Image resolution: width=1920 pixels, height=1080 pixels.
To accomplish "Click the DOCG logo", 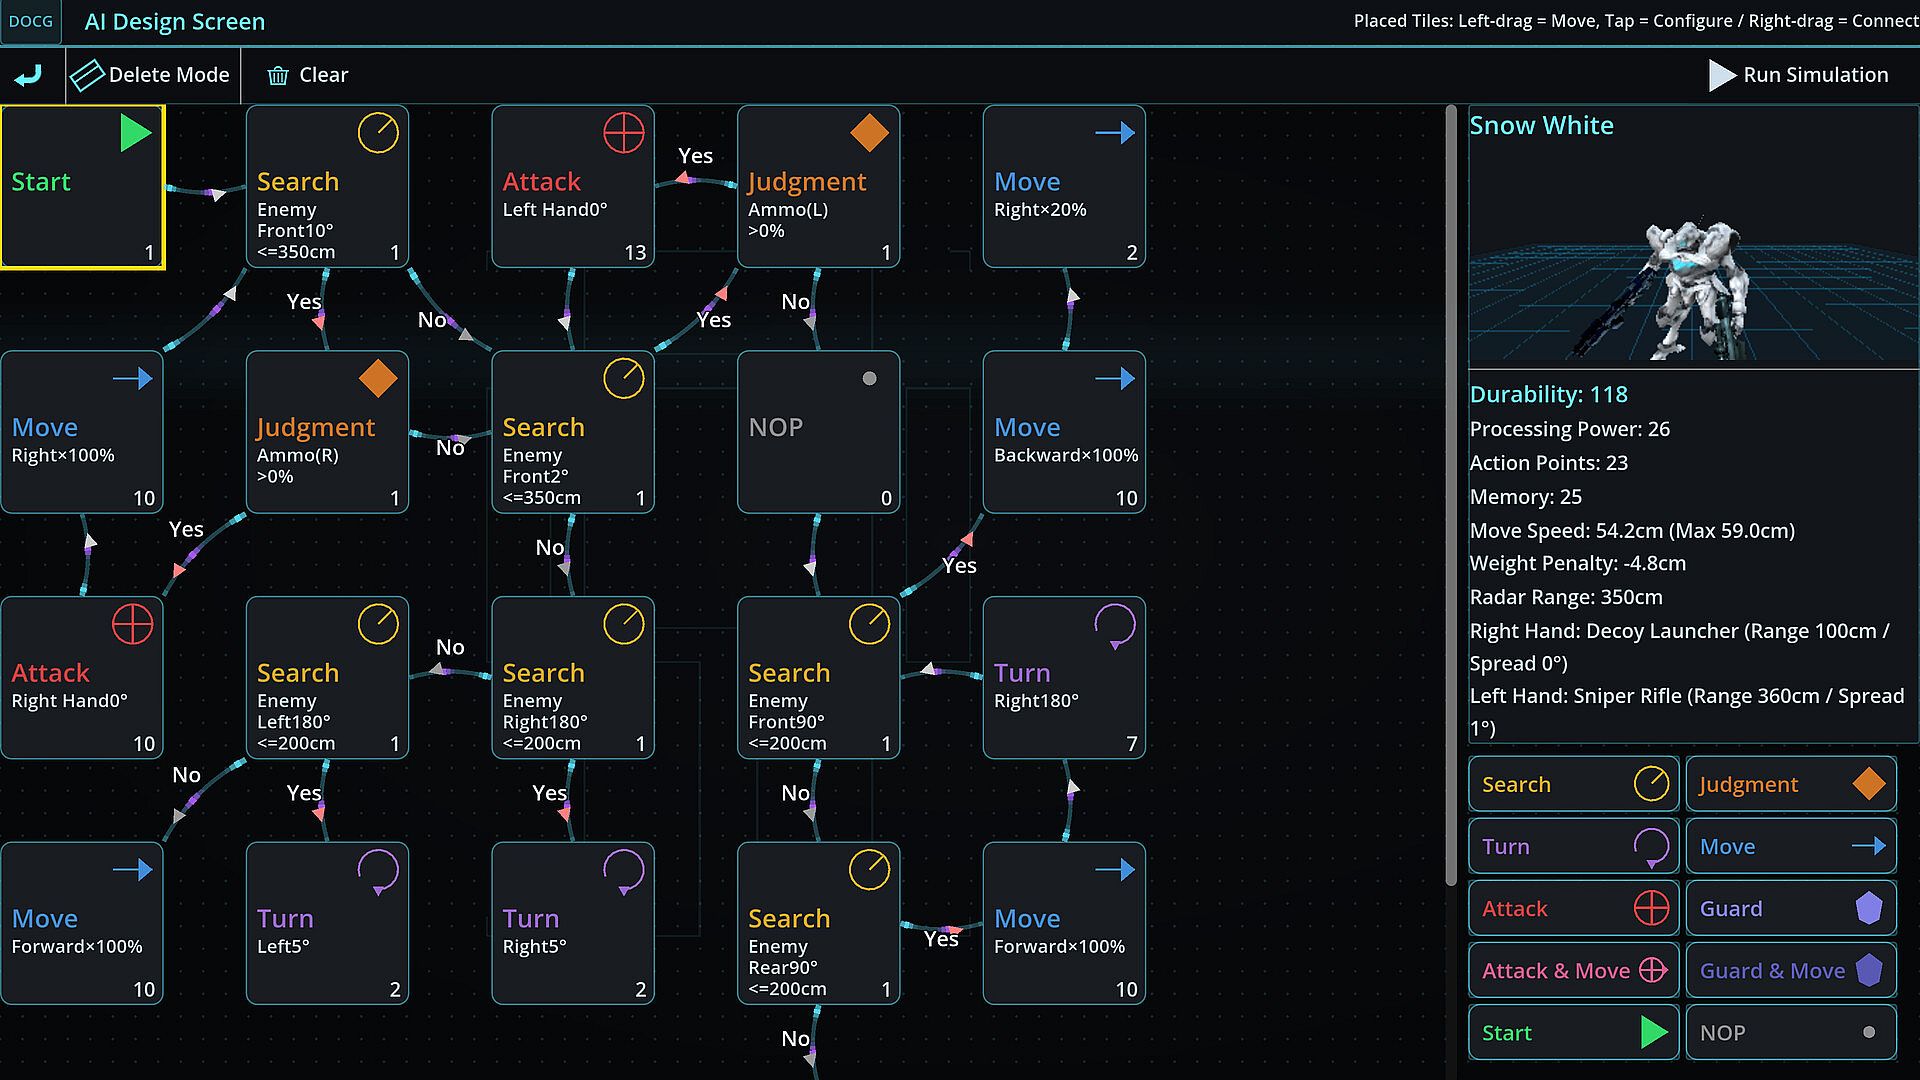I will (31, 21).
